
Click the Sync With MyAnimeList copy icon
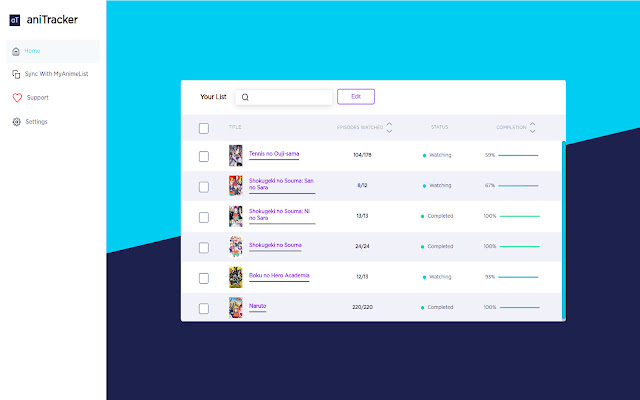click(16, 74)
